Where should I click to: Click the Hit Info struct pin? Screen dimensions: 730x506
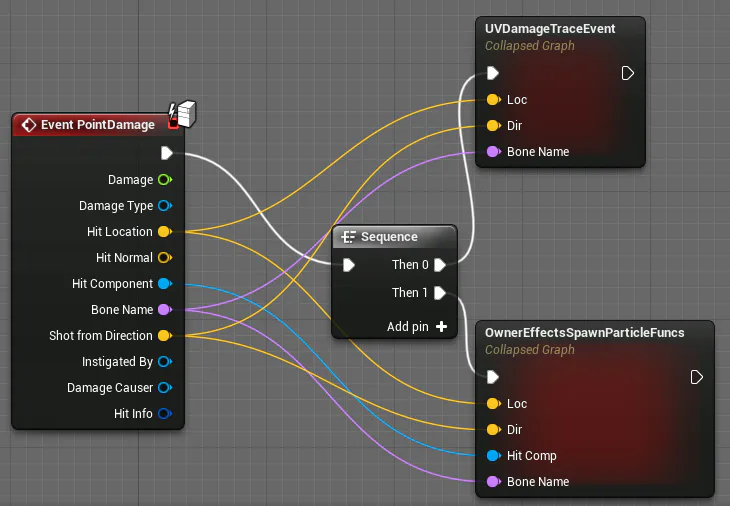pos(165,413)
